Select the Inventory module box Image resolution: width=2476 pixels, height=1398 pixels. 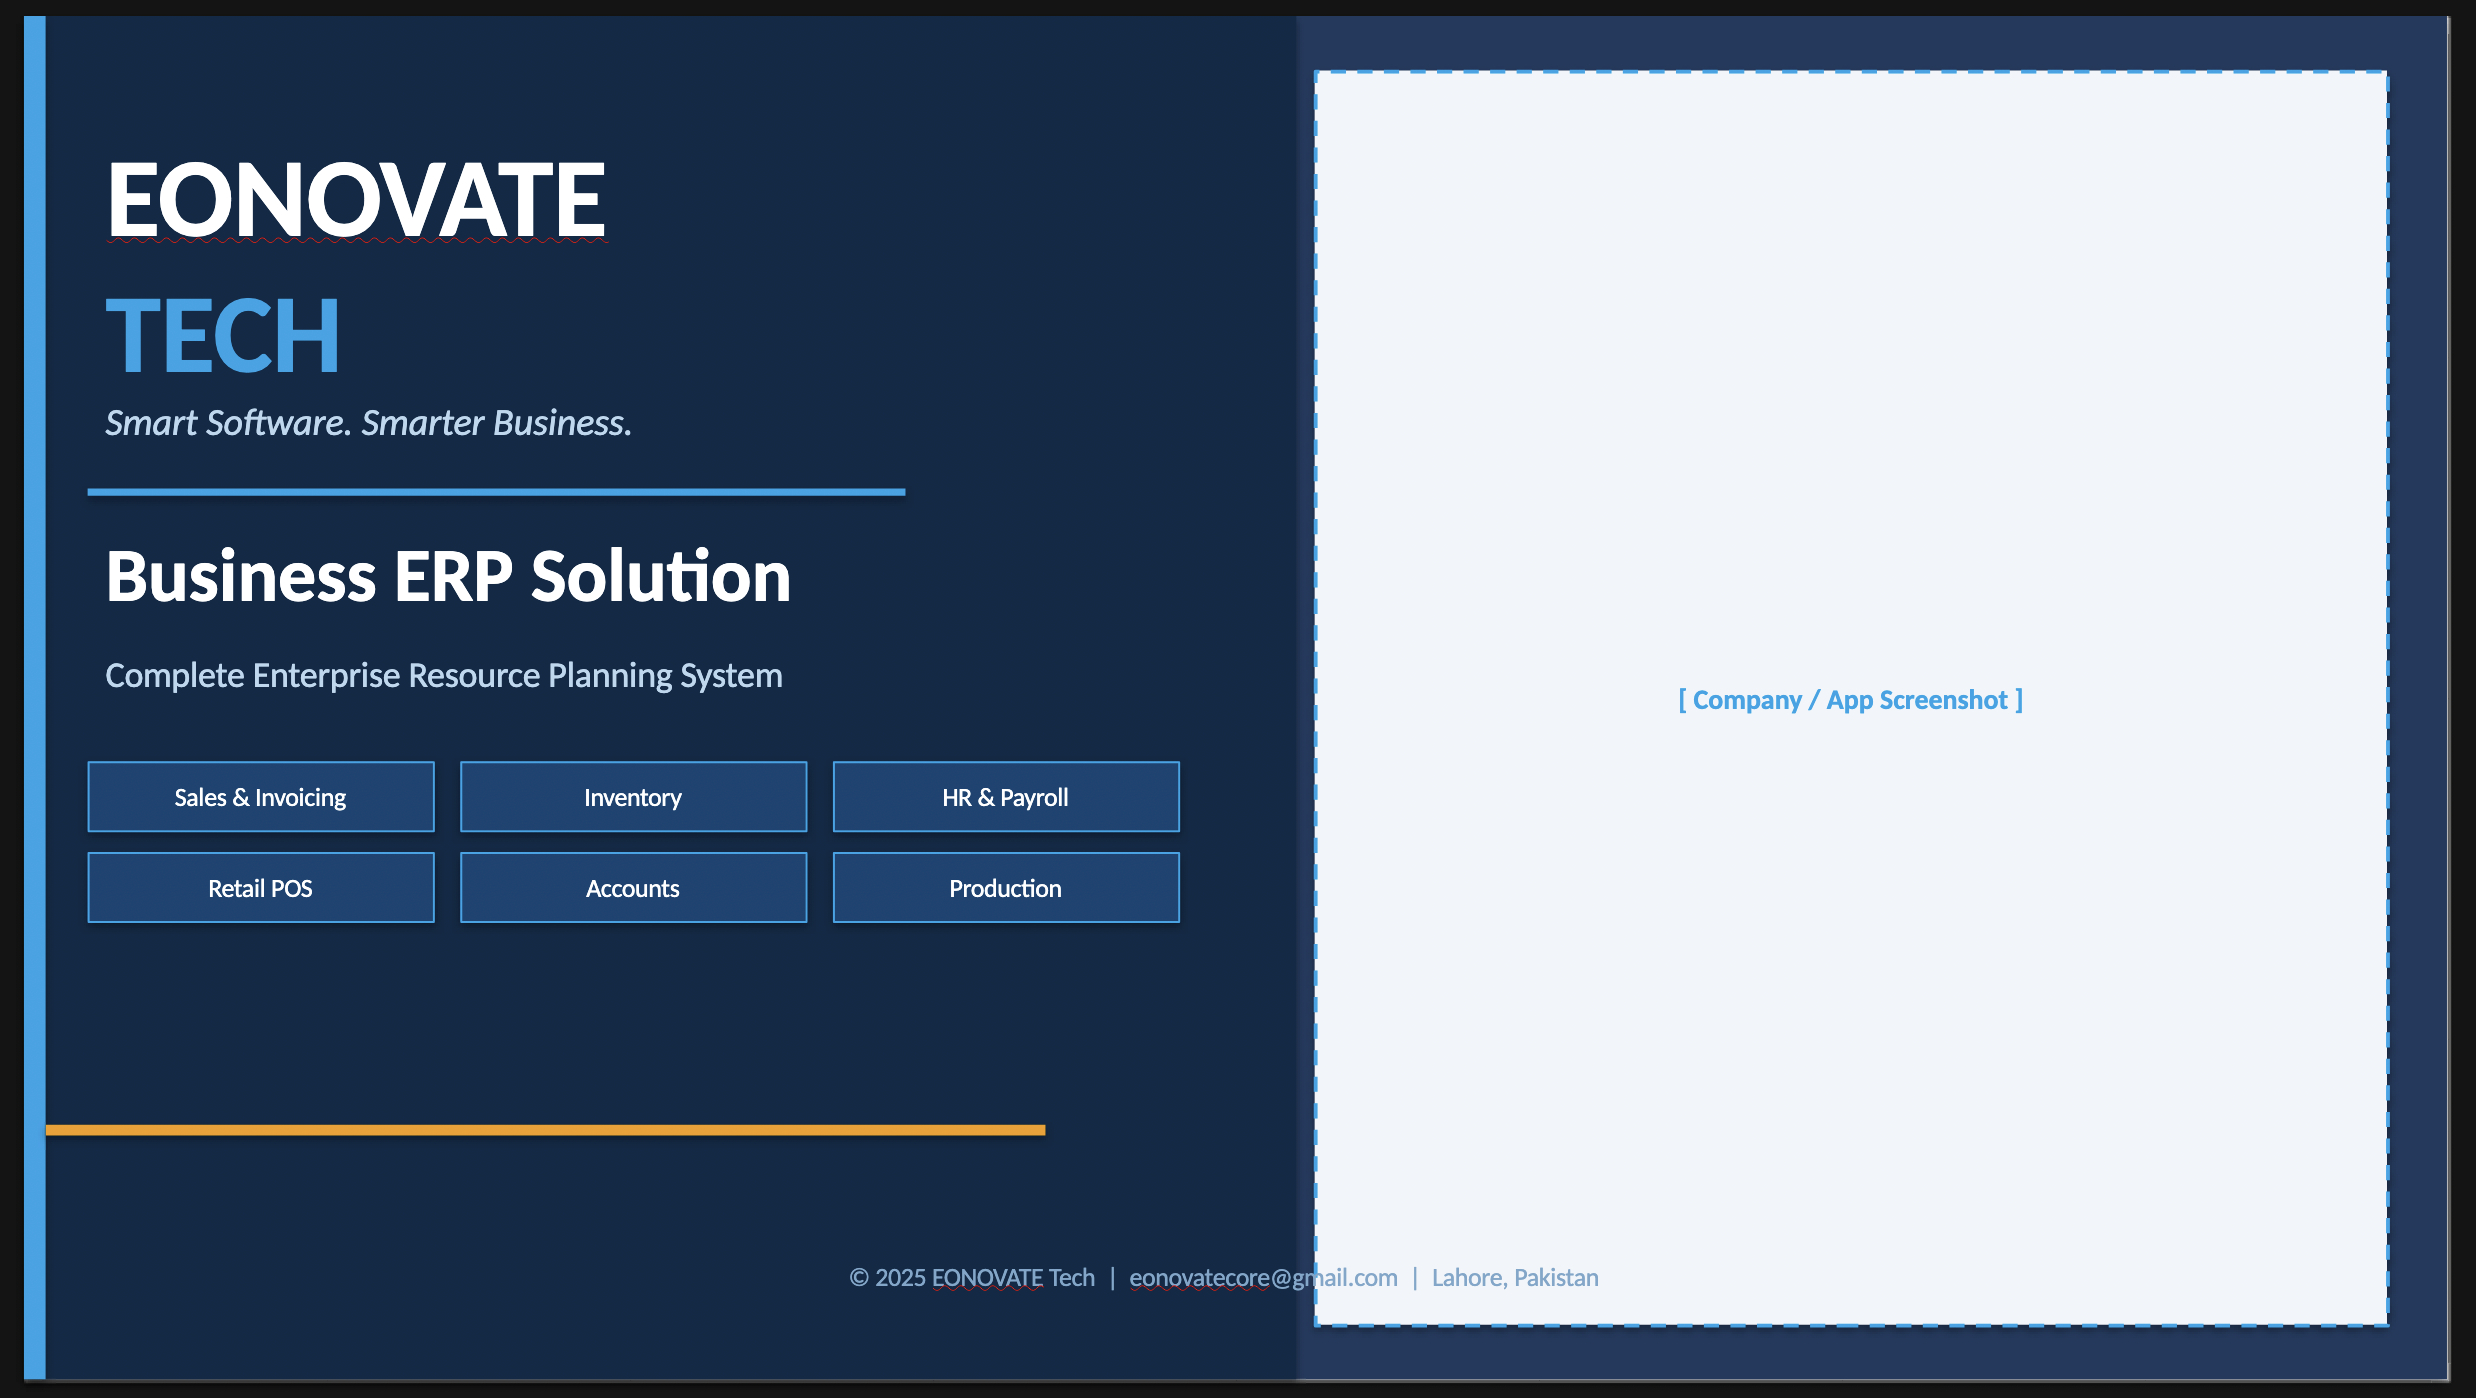(x=633, y=797)
